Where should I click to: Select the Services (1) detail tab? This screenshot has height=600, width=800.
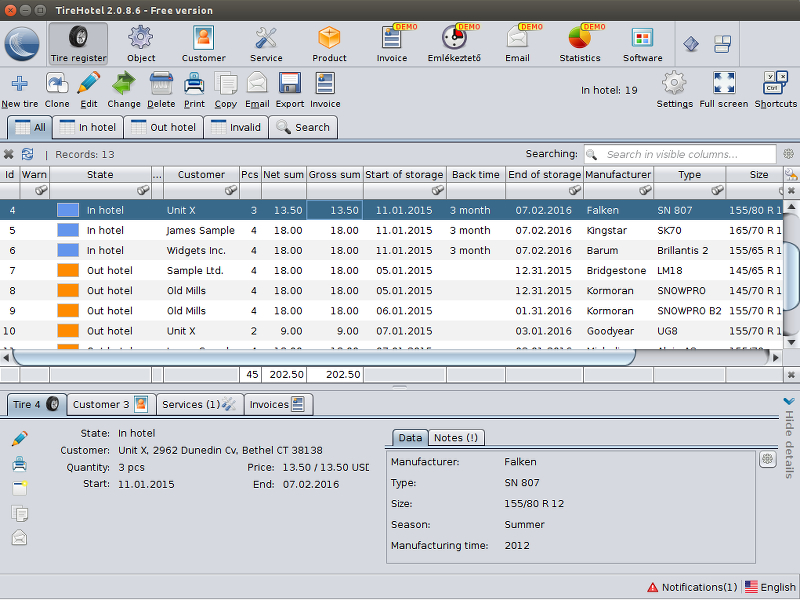click(199, 405)
